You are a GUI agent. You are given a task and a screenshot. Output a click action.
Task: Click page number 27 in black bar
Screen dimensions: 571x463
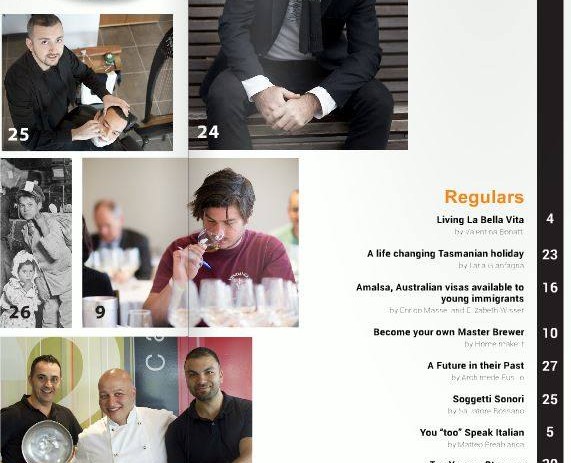point(550,366)
